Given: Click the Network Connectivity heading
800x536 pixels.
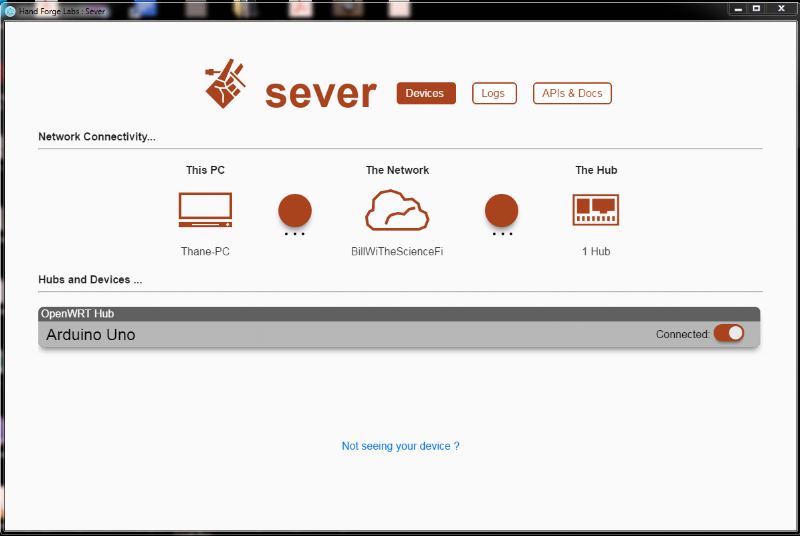Looking at the screenshot, I should (x=97, y=137).
